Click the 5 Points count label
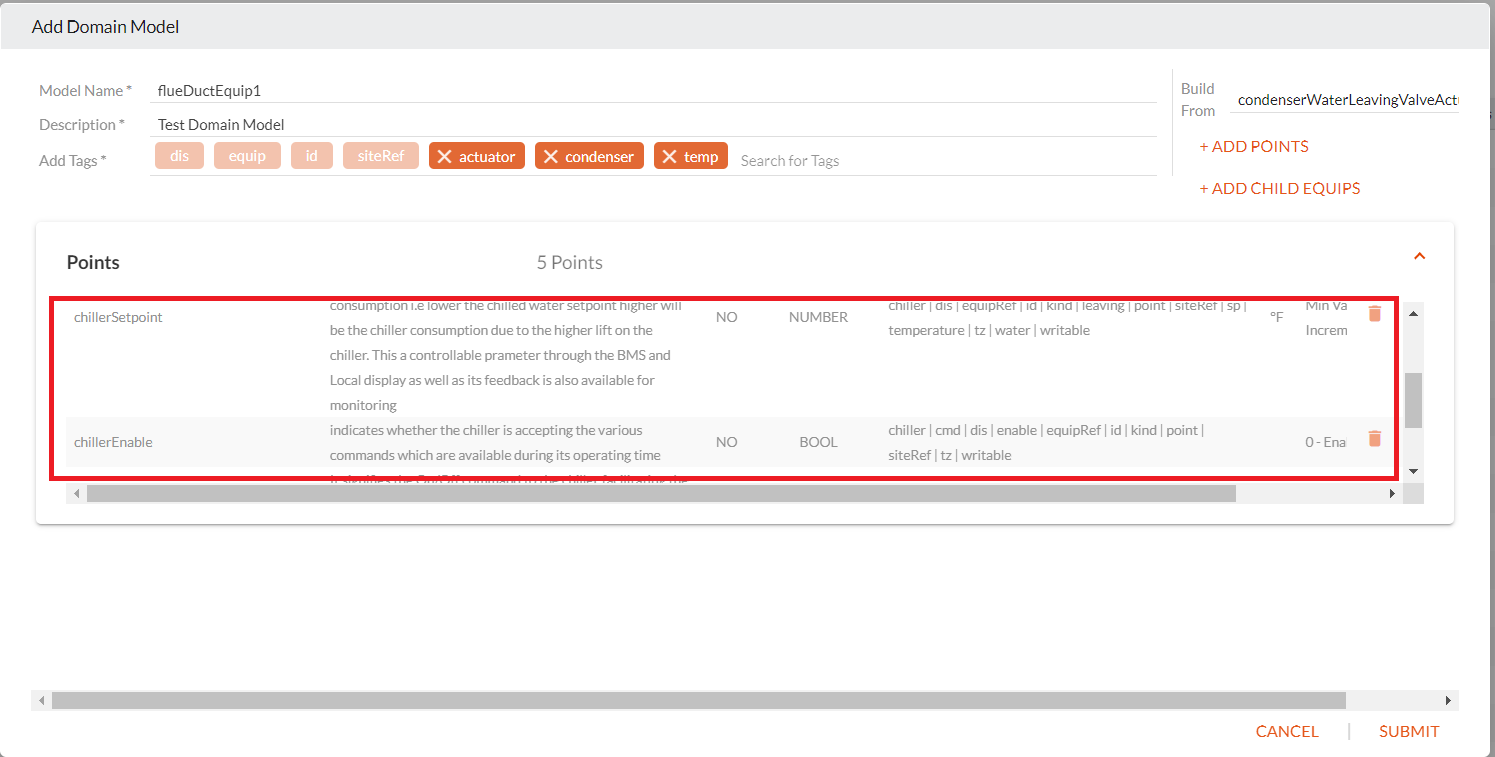 pyautogui.click(x=570, y=263)
